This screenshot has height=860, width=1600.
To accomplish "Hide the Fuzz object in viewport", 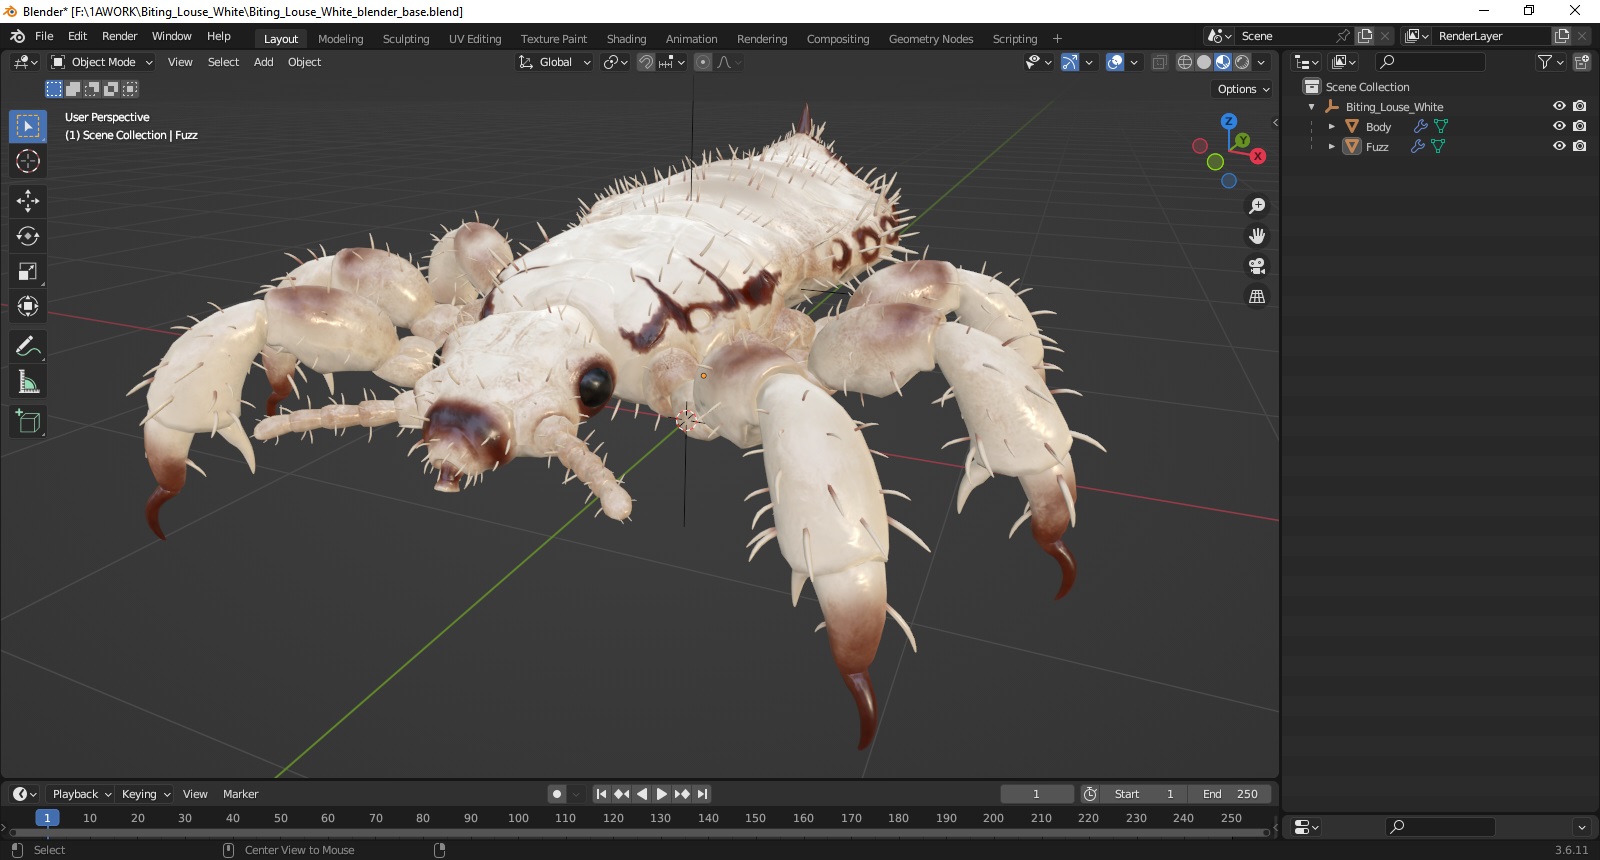I will point(1559,146).
